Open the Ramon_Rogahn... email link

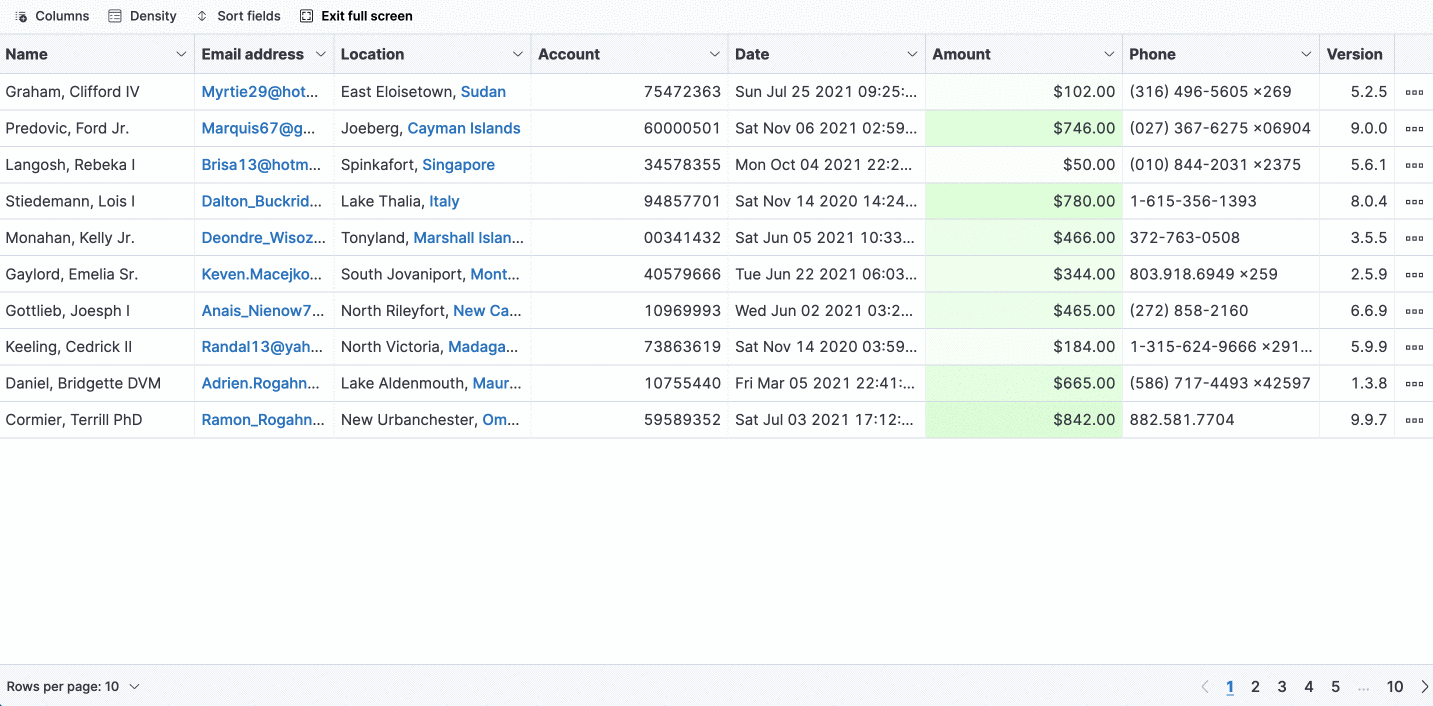coord(263,420)
